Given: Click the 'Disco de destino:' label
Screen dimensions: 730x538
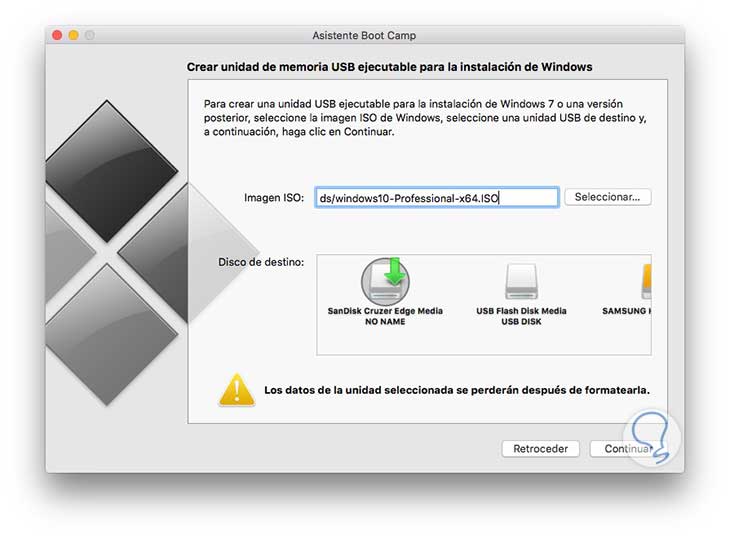Looking at the screenshot, I should point(261,262).
